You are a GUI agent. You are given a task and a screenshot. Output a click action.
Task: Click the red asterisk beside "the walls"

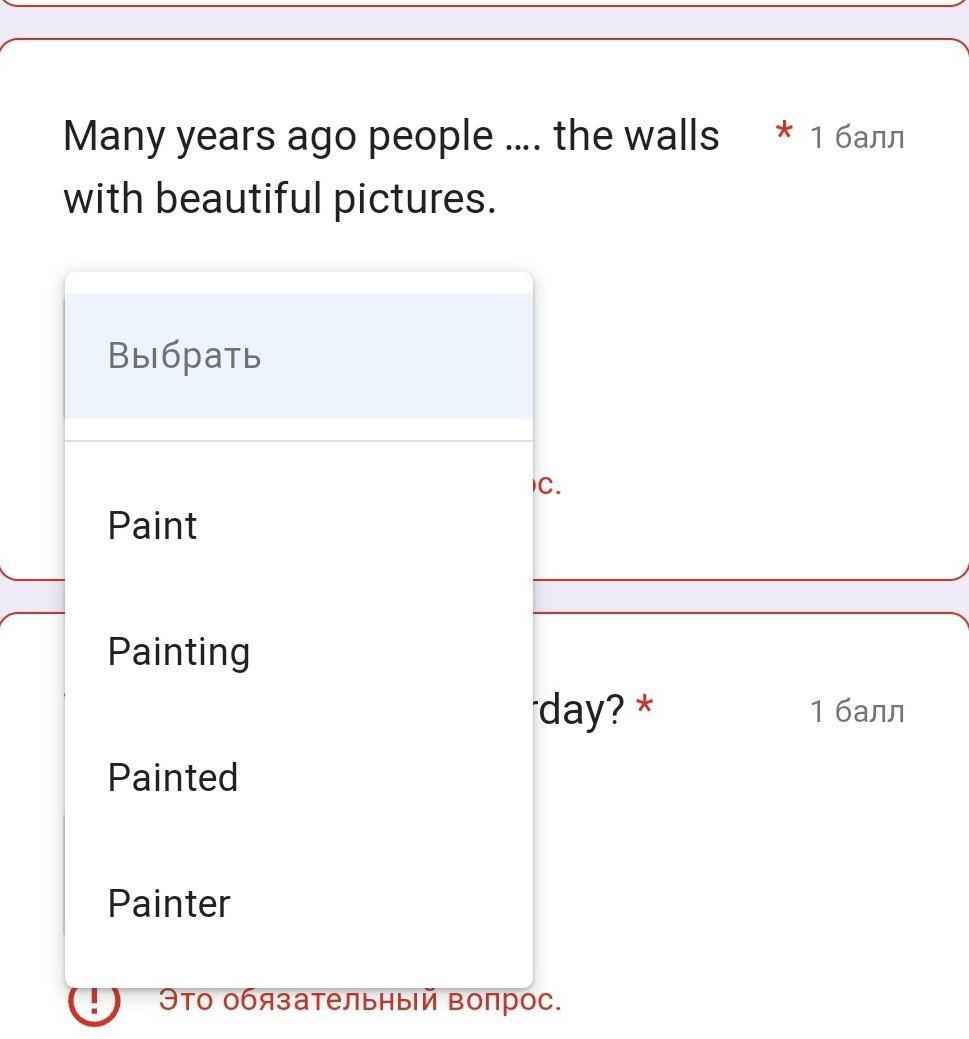tap(784, 133)
